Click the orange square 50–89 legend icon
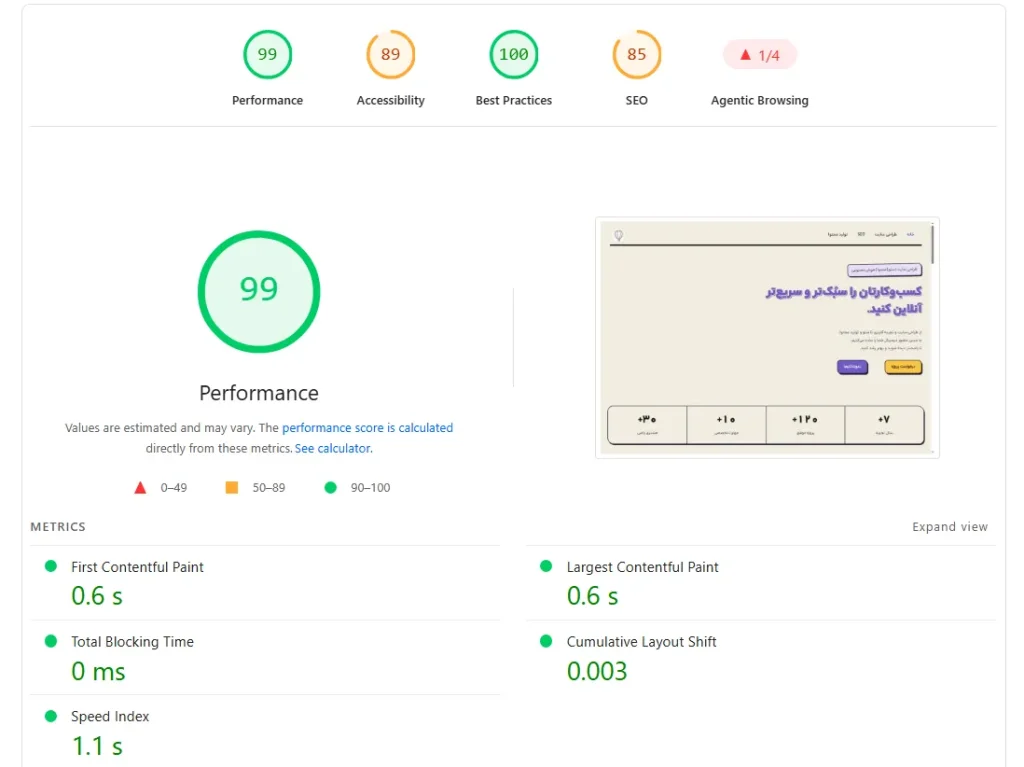The height and width of the screenshot is (767, 1024). tap(232, 487)
